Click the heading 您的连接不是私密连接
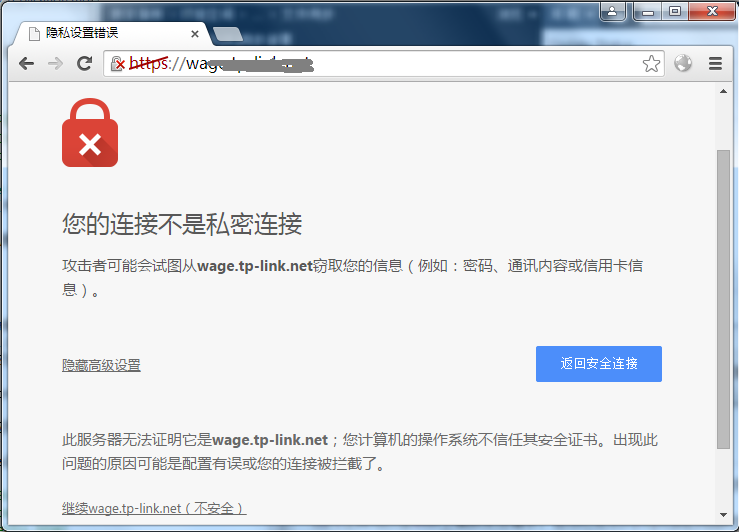739x532 pixels. 182,224
